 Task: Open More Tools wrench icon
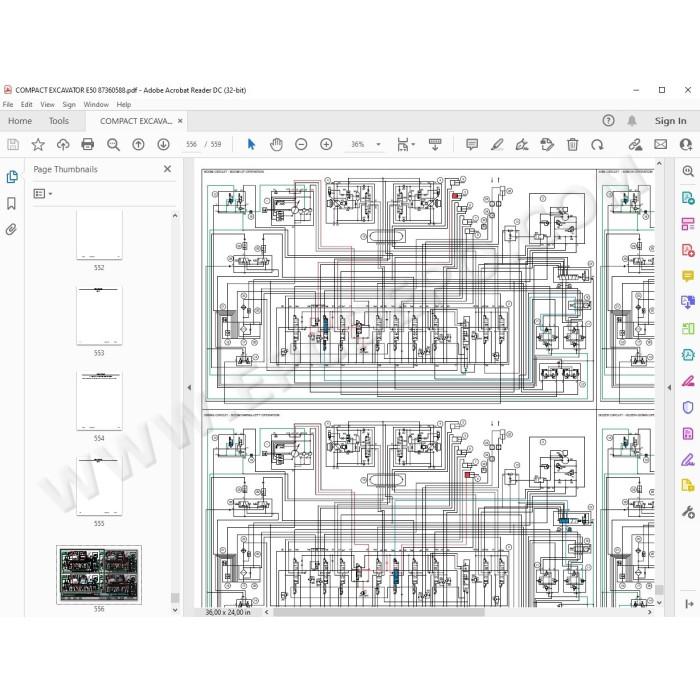(688, 512)
